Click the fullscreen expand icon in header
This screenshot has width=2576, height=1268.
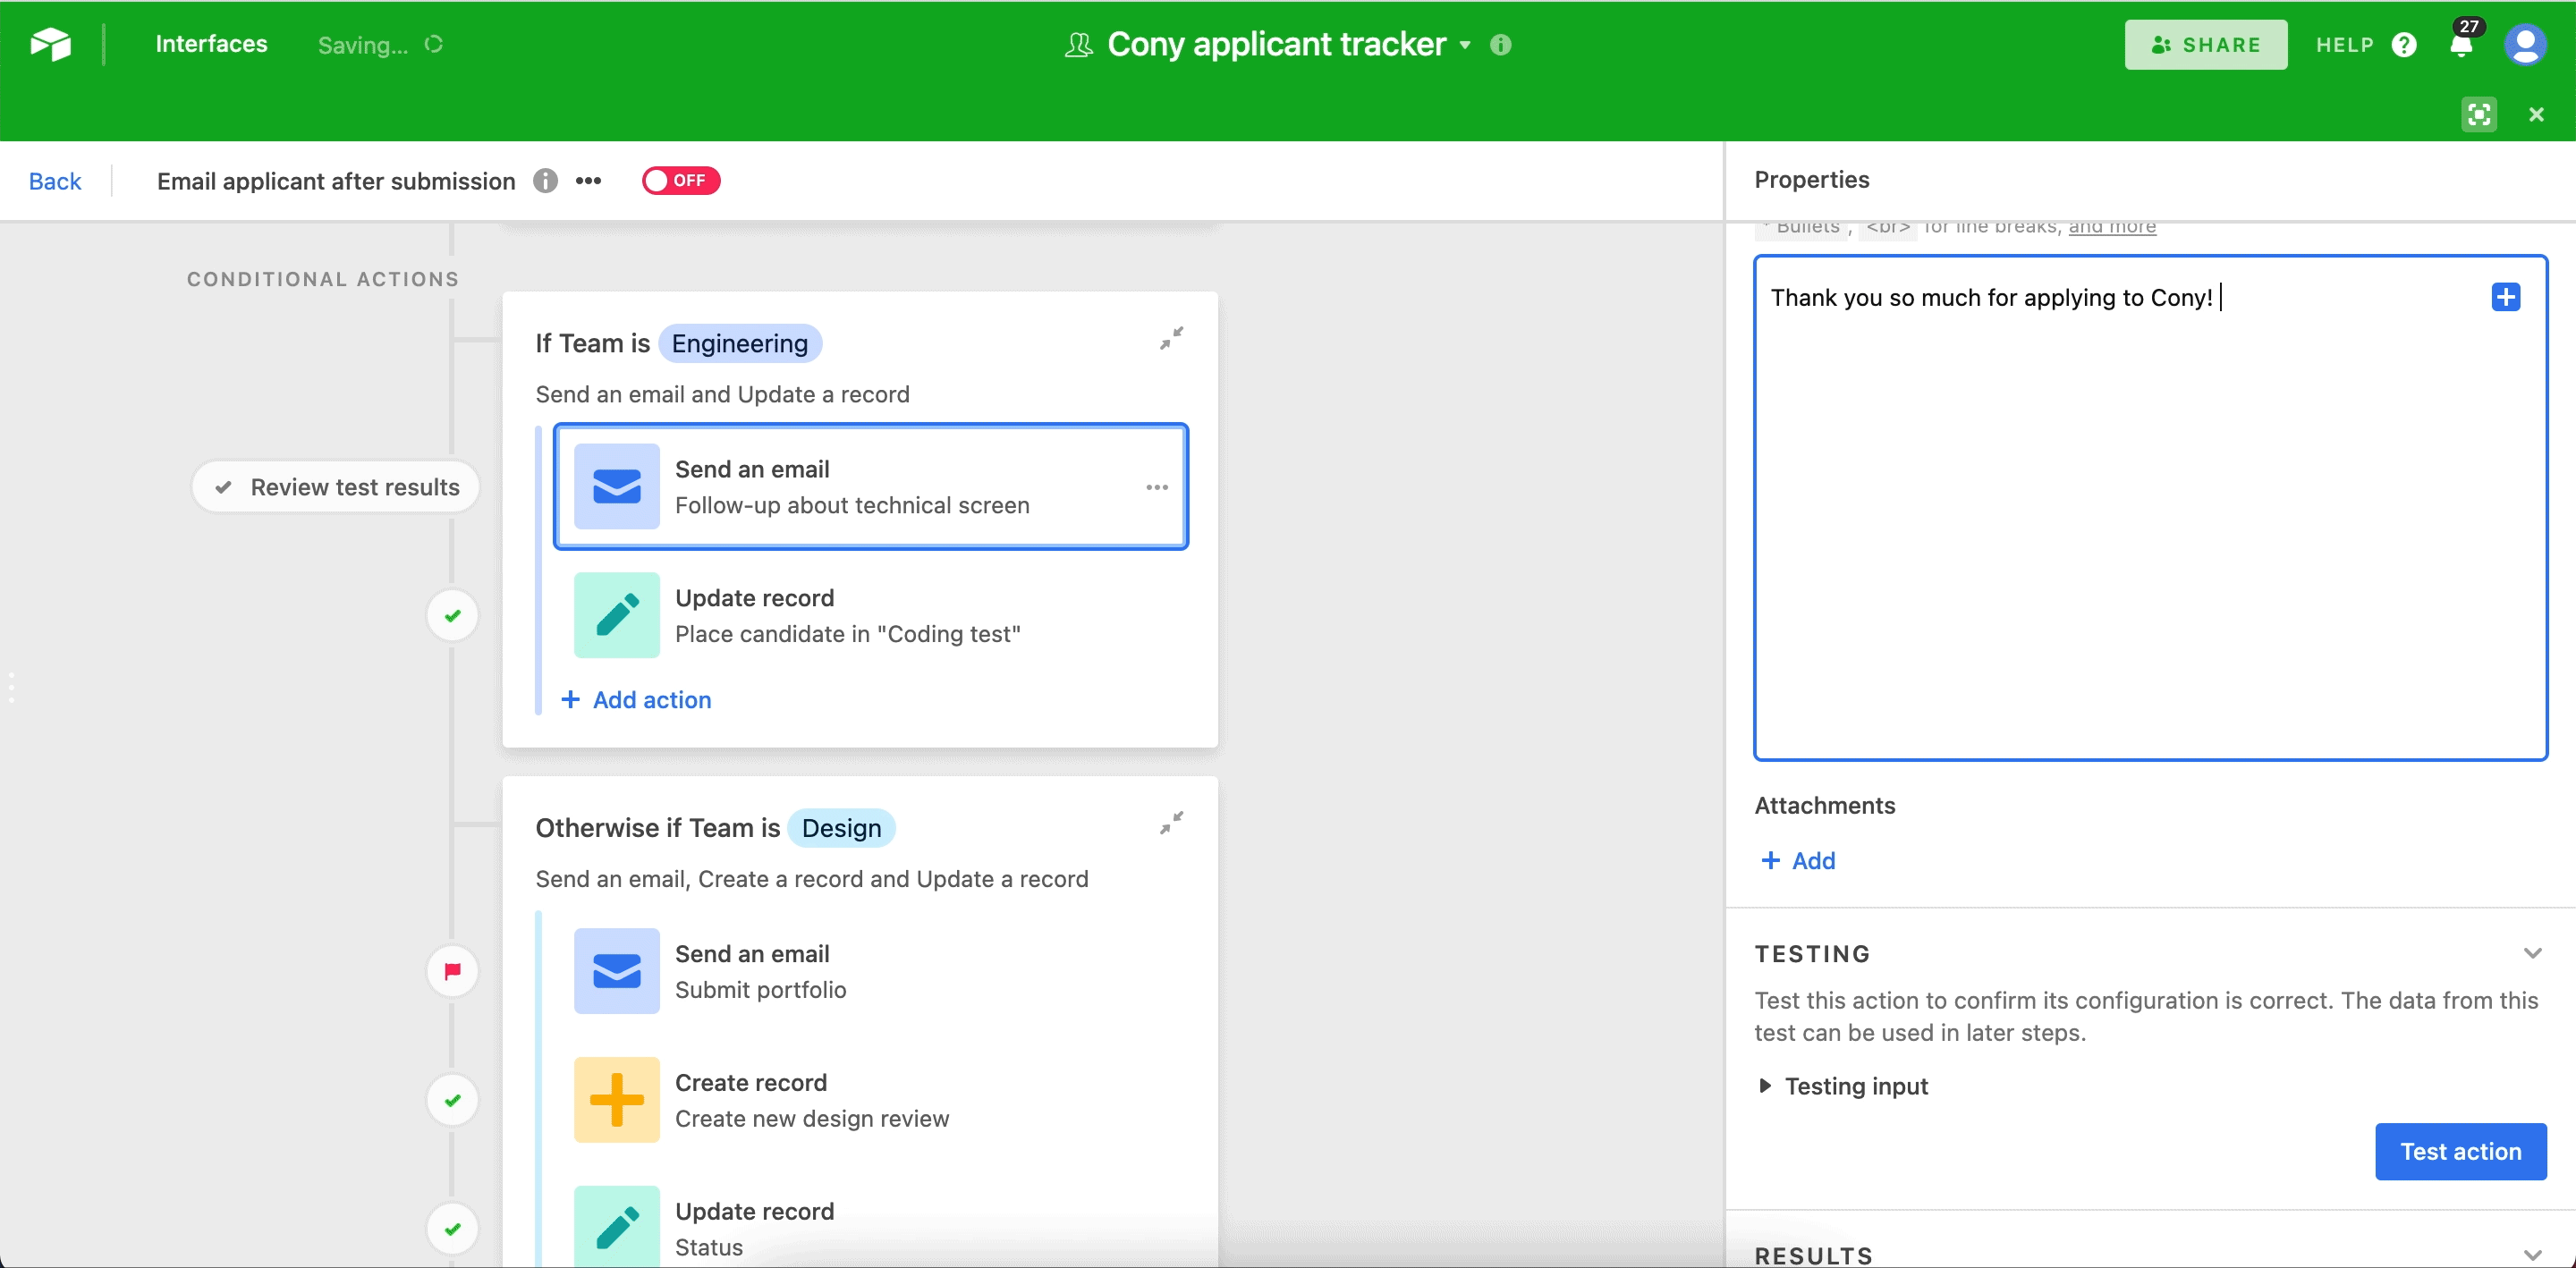click(2478, 114)
